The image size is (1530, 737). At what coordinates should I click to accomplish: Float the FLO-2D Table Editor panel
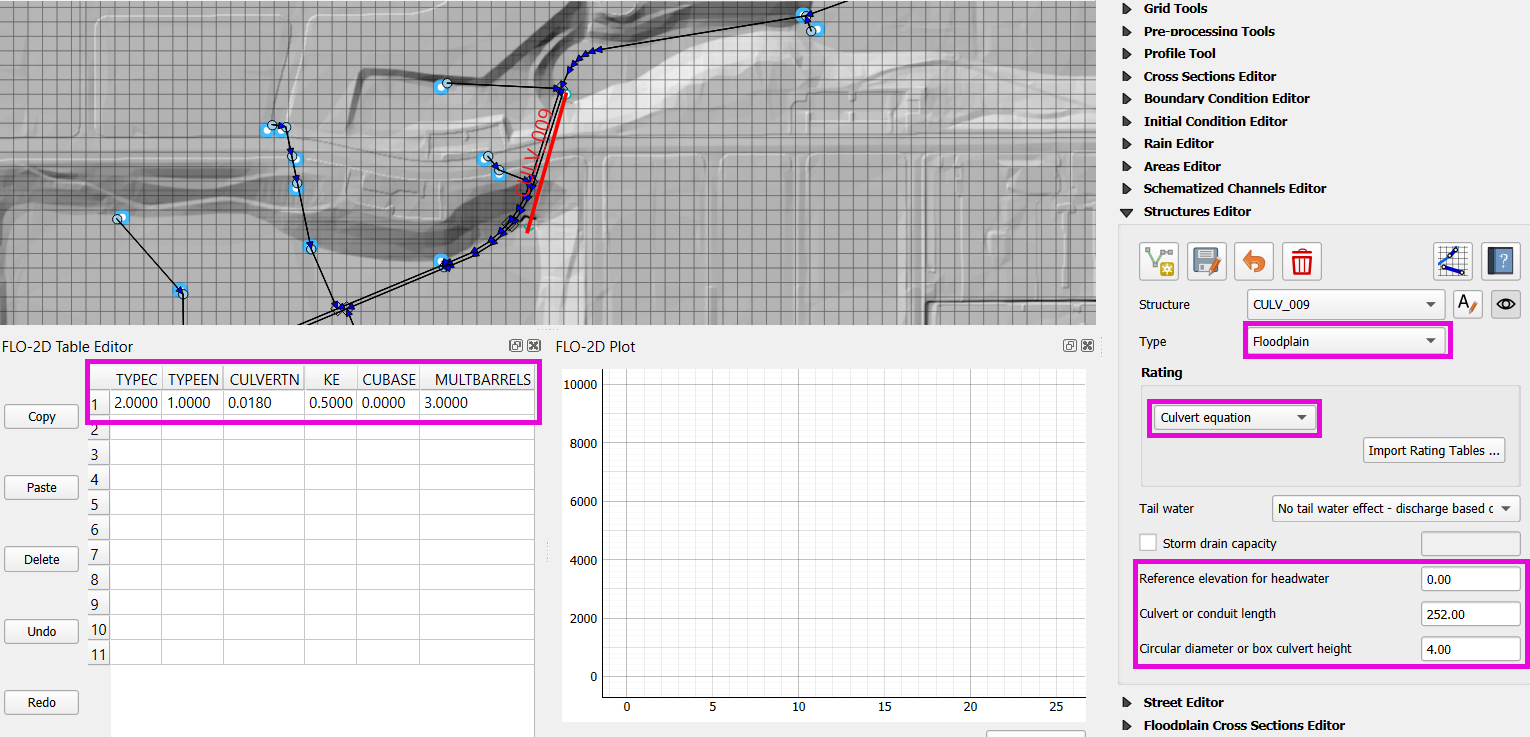click(x=516, y=346)
